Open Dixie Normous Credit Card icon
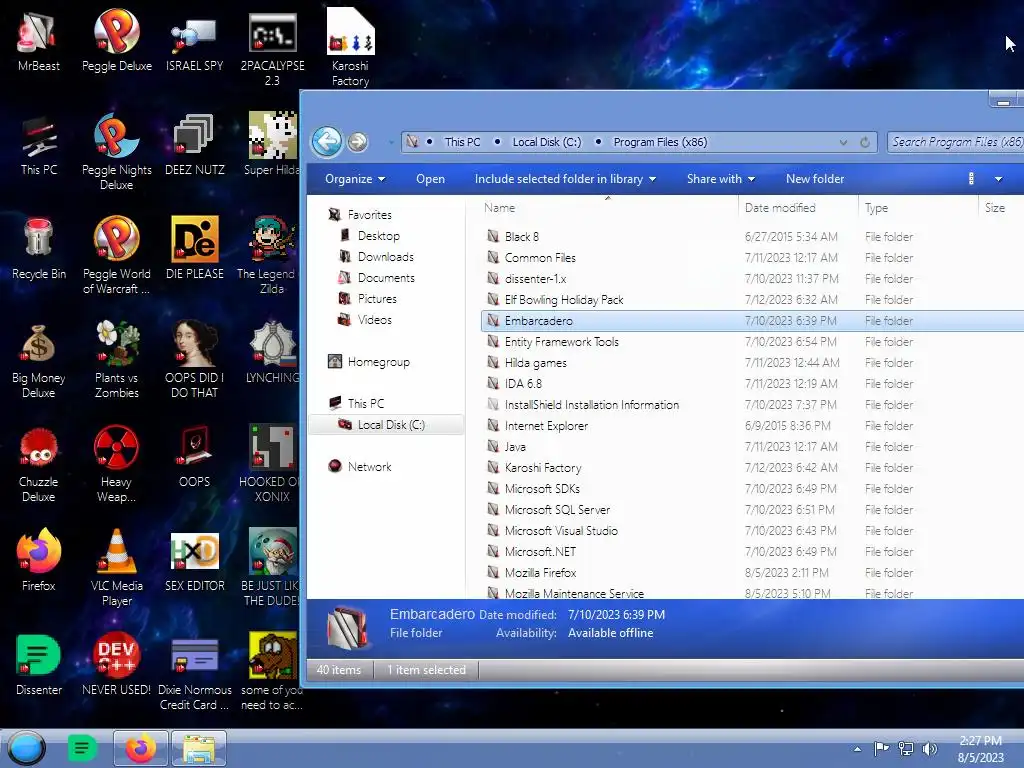 (x=195, y=673)
